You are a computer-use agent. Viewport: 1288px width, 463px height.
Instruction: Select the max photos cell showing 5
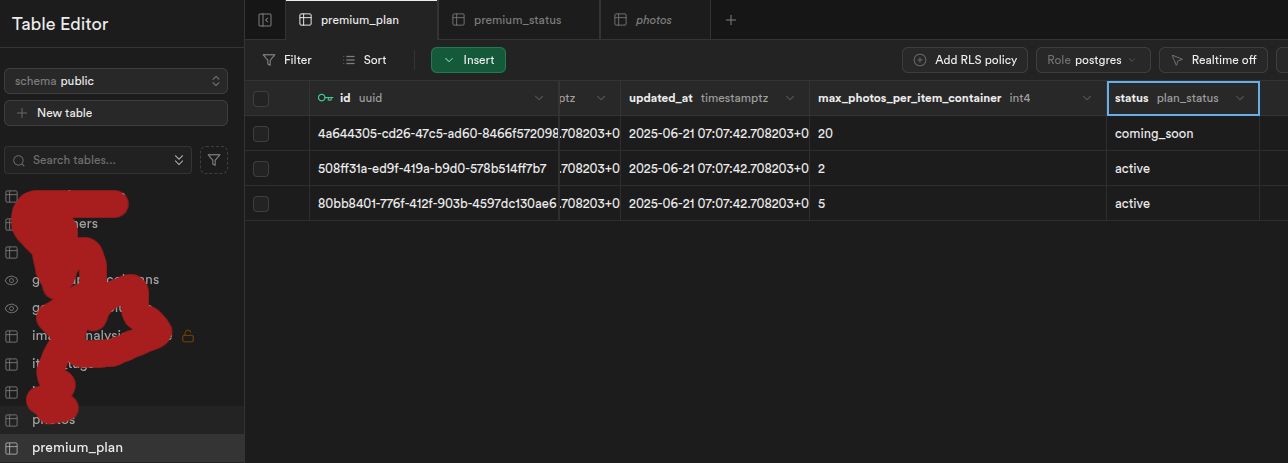click(958, 204)
